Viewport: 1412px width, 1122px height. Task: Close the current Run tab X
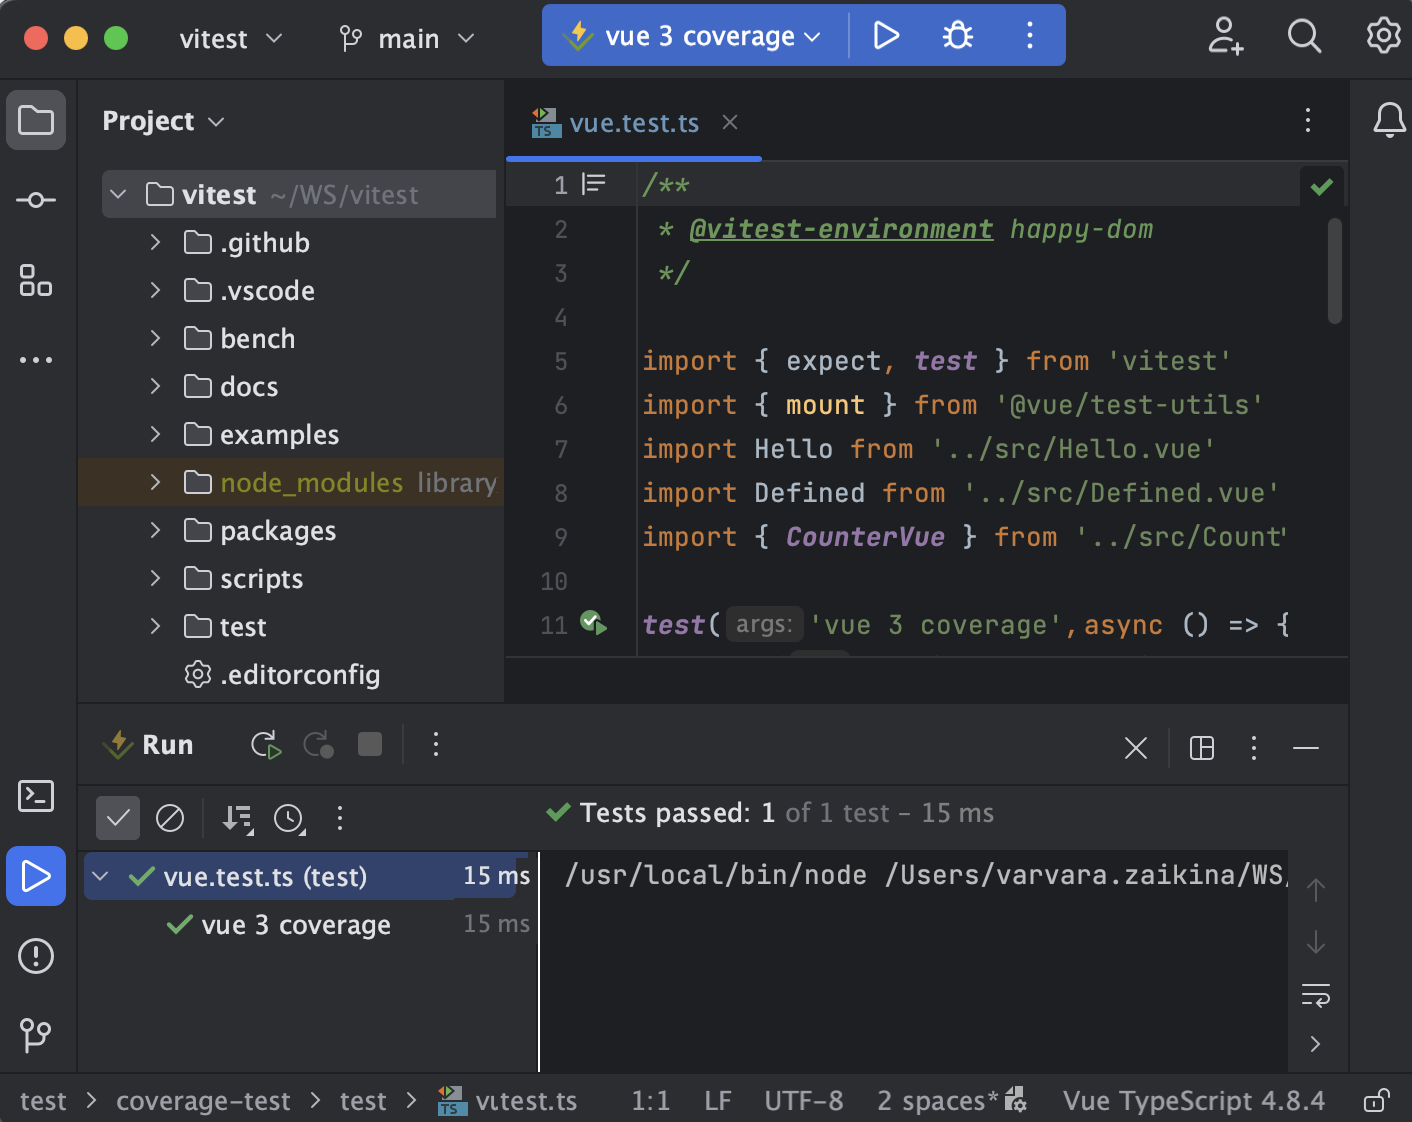(x=1136, y=748)
